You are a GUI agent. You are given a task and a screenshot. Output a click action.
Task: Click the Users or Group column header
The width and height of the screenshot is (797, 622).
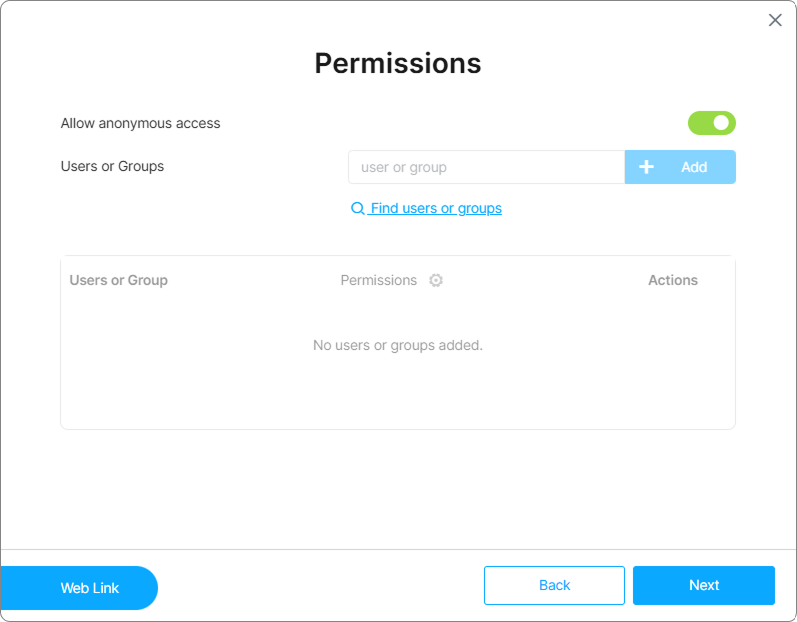click(x=118, y=280)
